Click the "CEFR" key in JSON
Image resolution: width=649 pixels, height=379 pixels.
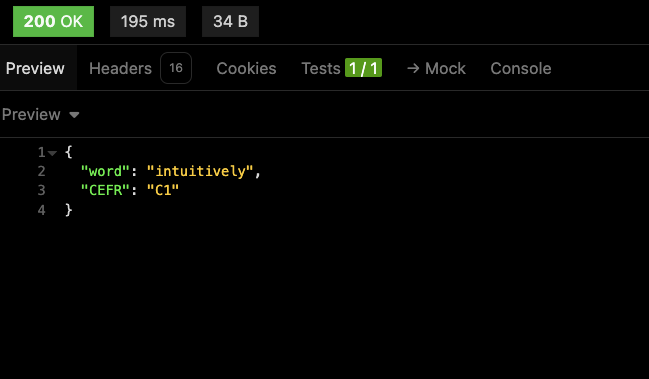pos(105,190)
